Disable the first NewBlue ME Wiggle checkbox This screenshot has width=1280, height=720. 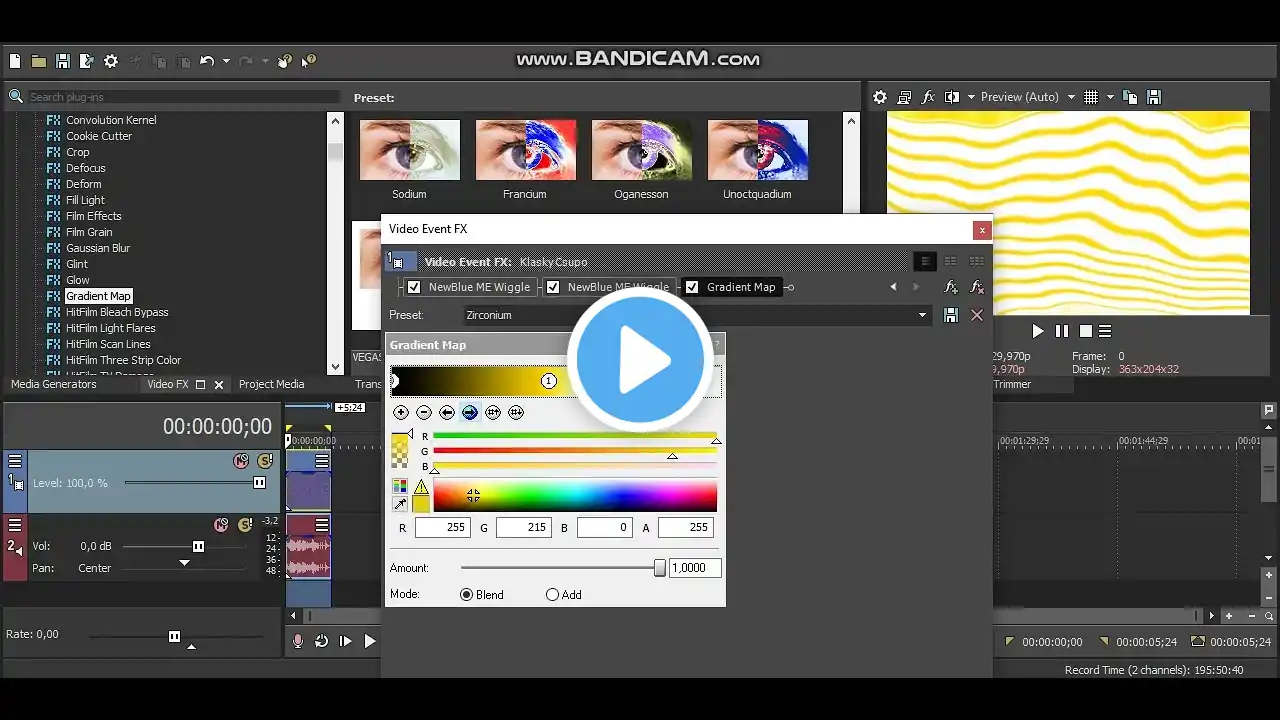pos(414,287)
